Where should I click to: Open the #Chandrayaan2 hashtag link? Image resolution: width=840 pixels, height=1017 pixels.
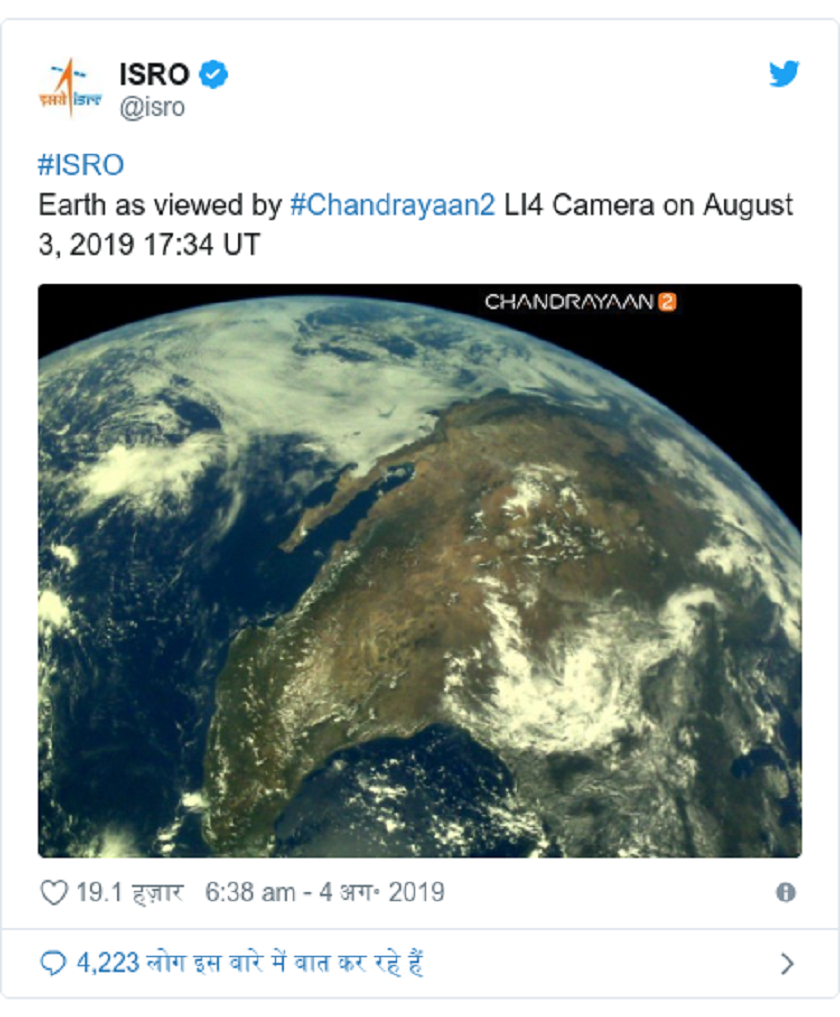[x=392, y=205]
